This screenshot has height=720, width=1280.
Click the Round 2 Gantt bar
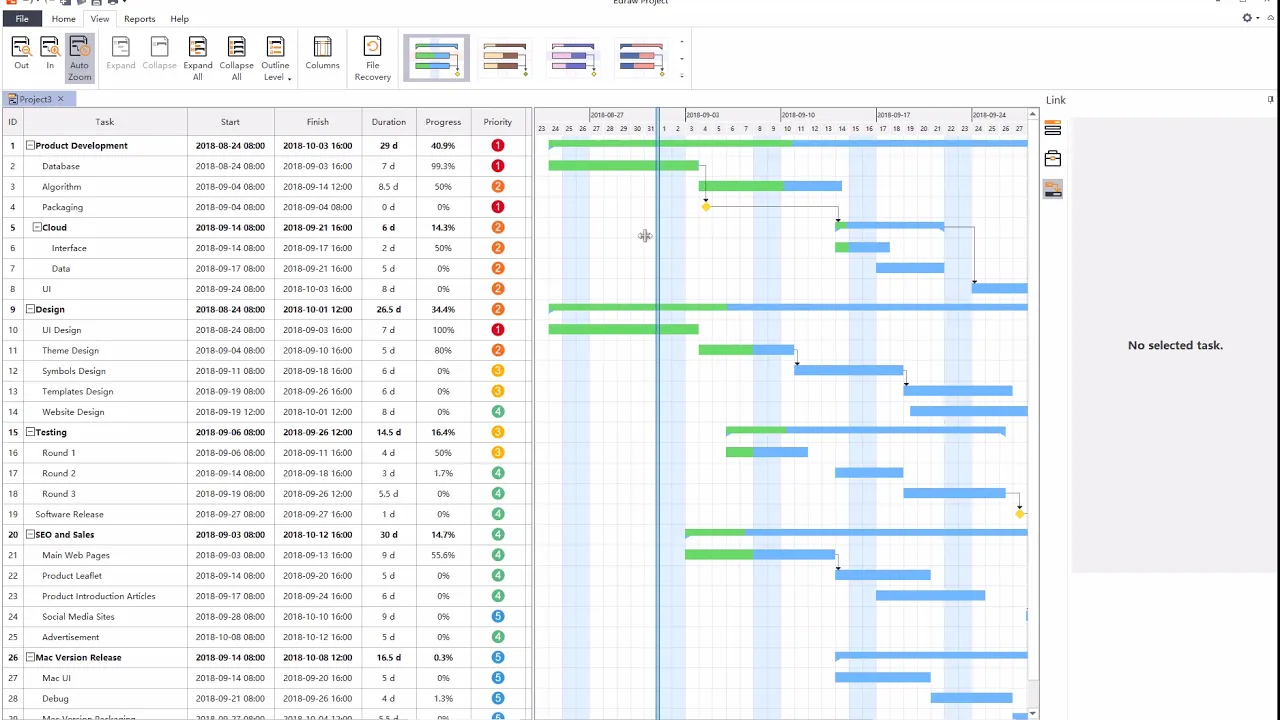coord(869,473)
